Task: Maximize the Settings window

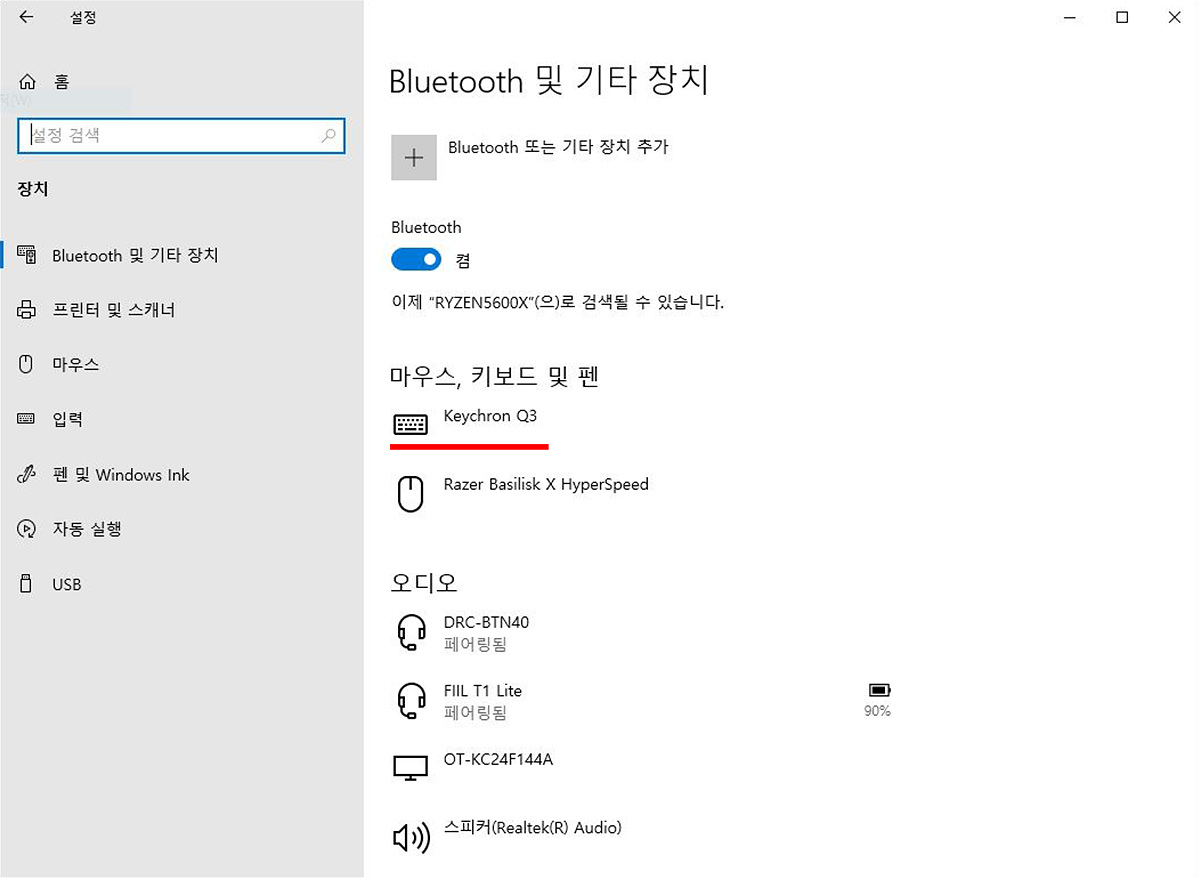Action: pos(1122,17)
